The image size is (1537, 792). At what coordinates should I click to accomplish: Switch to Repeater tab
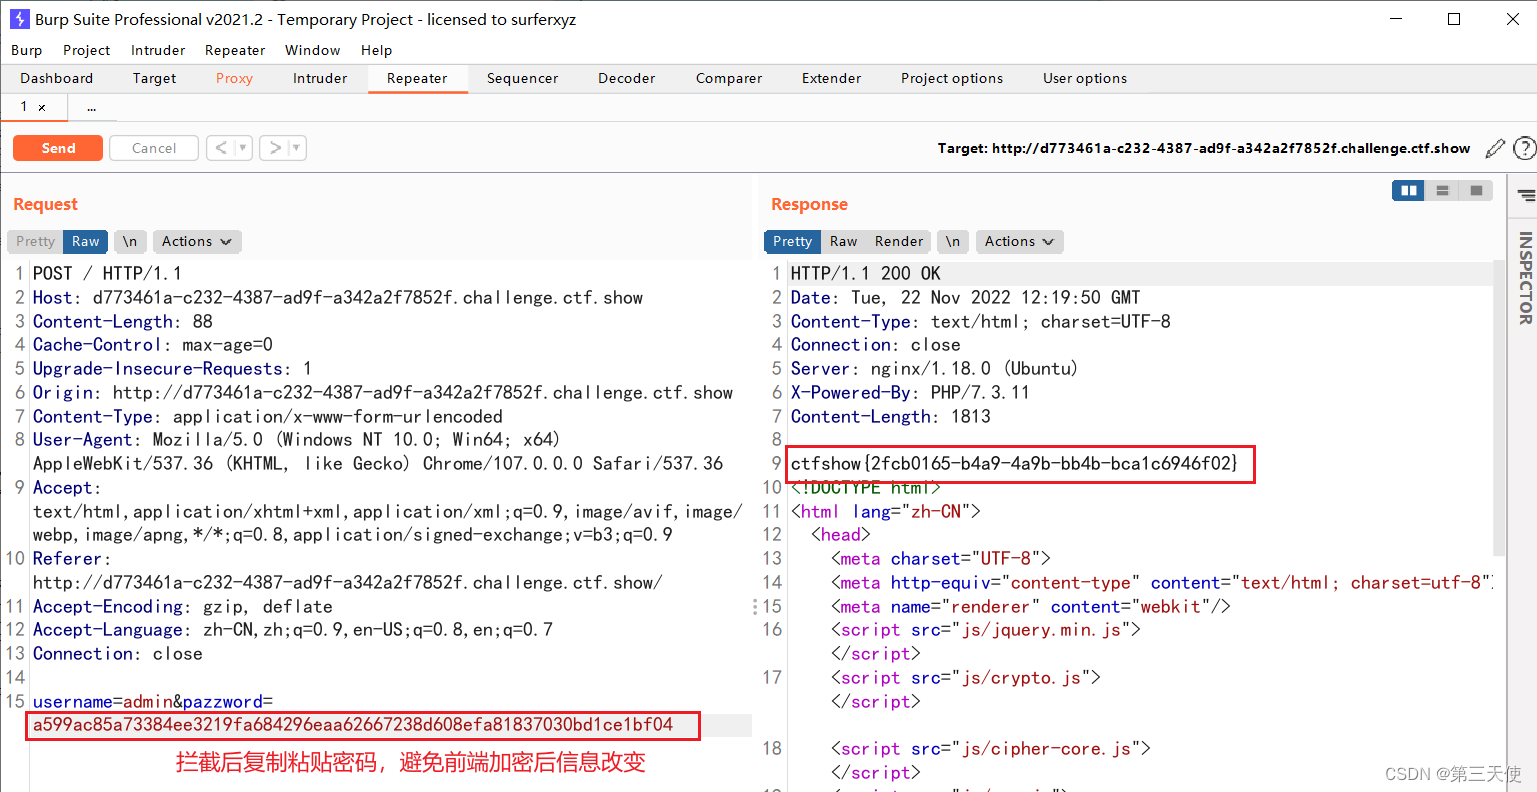coord(417,78)
